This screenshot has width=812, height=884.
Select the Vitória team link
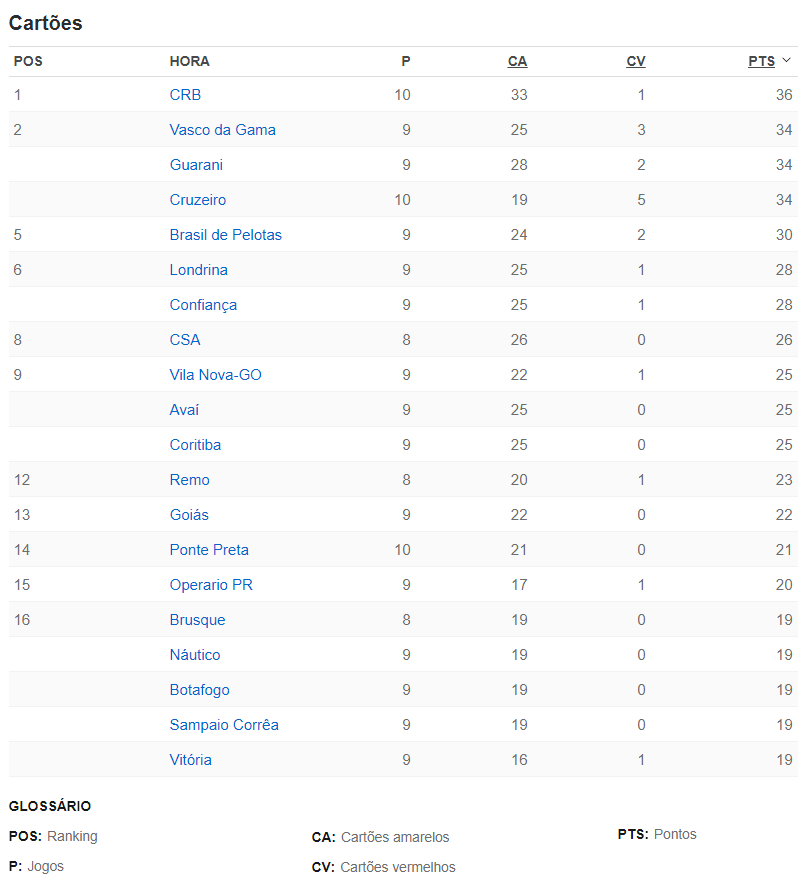click(191, 760)
